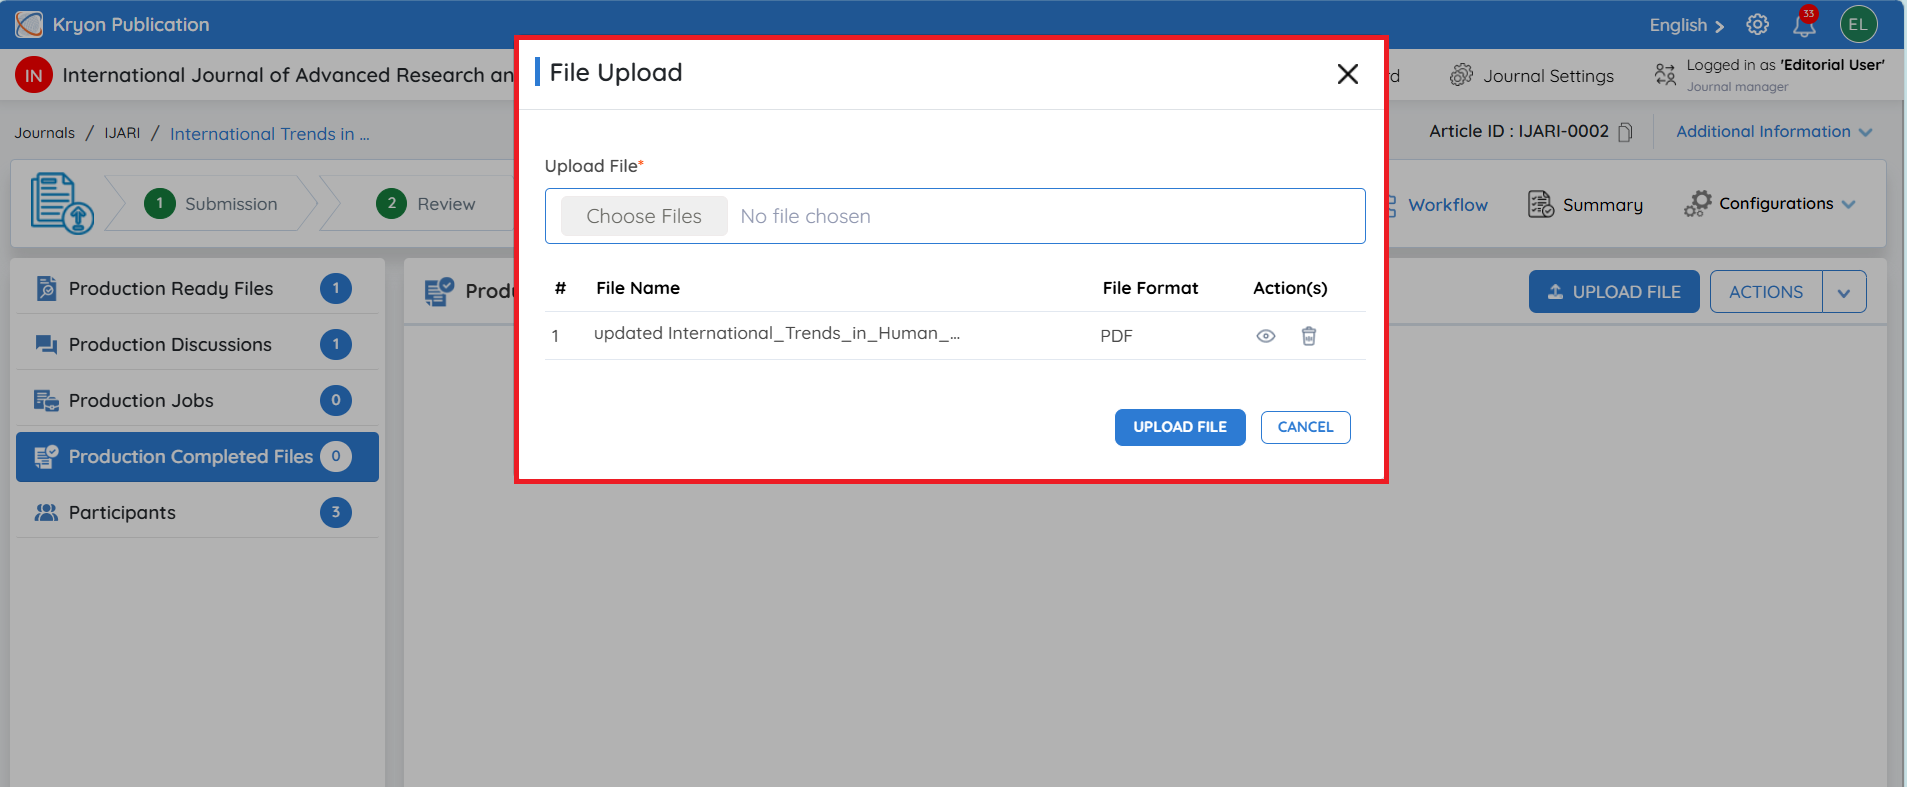Open Production Discussions

pos(197,345)
